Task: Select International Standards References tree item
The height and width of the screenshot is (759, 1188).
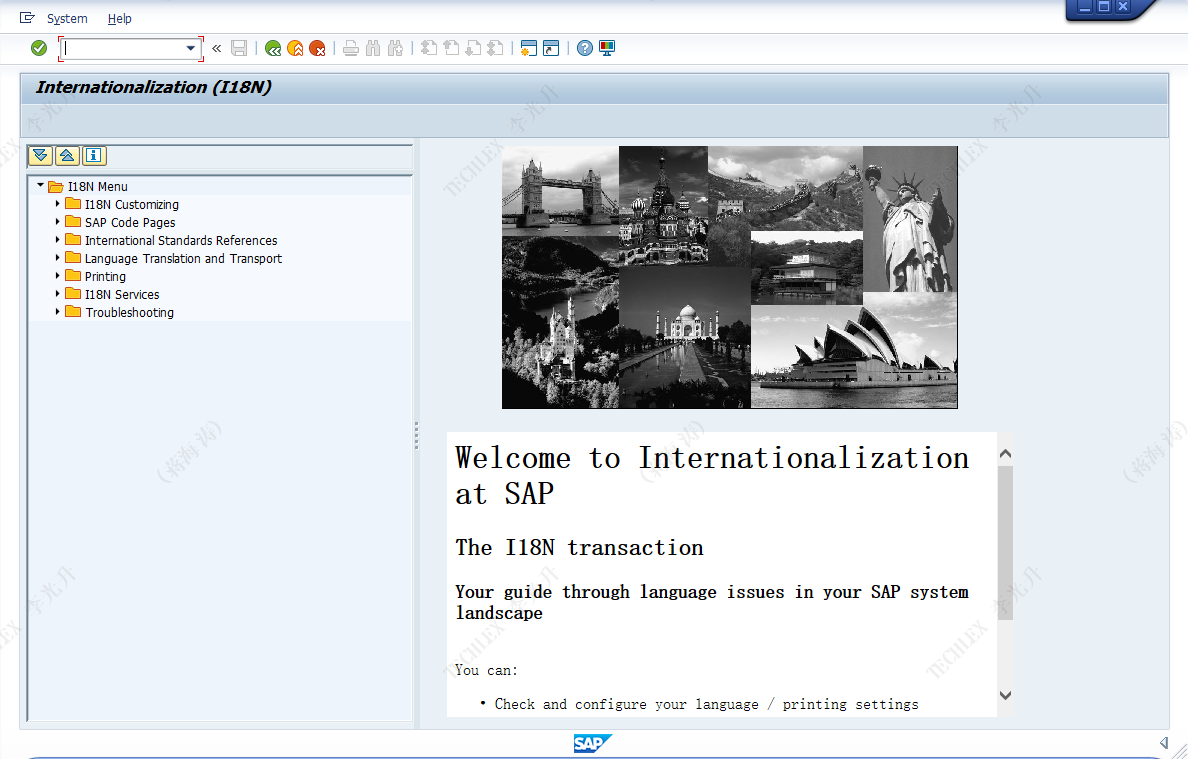Action: click(x=181, y=241)
